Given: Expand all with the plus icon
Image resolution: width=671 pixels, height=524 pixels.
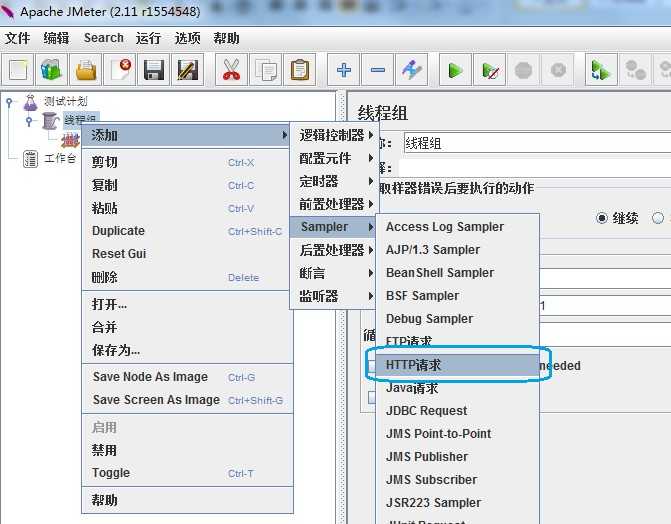Looking at the screenshot, I should (344, 69).
